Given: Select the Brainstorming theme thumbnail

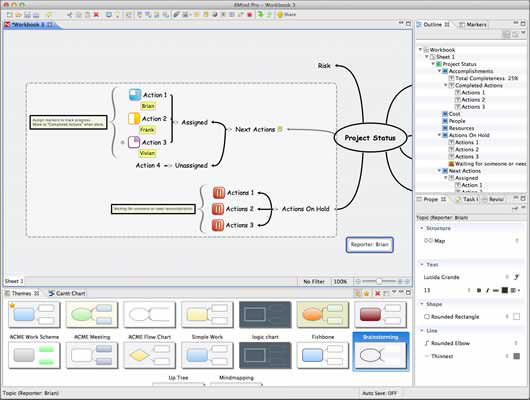Looking at the screenshot, I should coord(381,352).
